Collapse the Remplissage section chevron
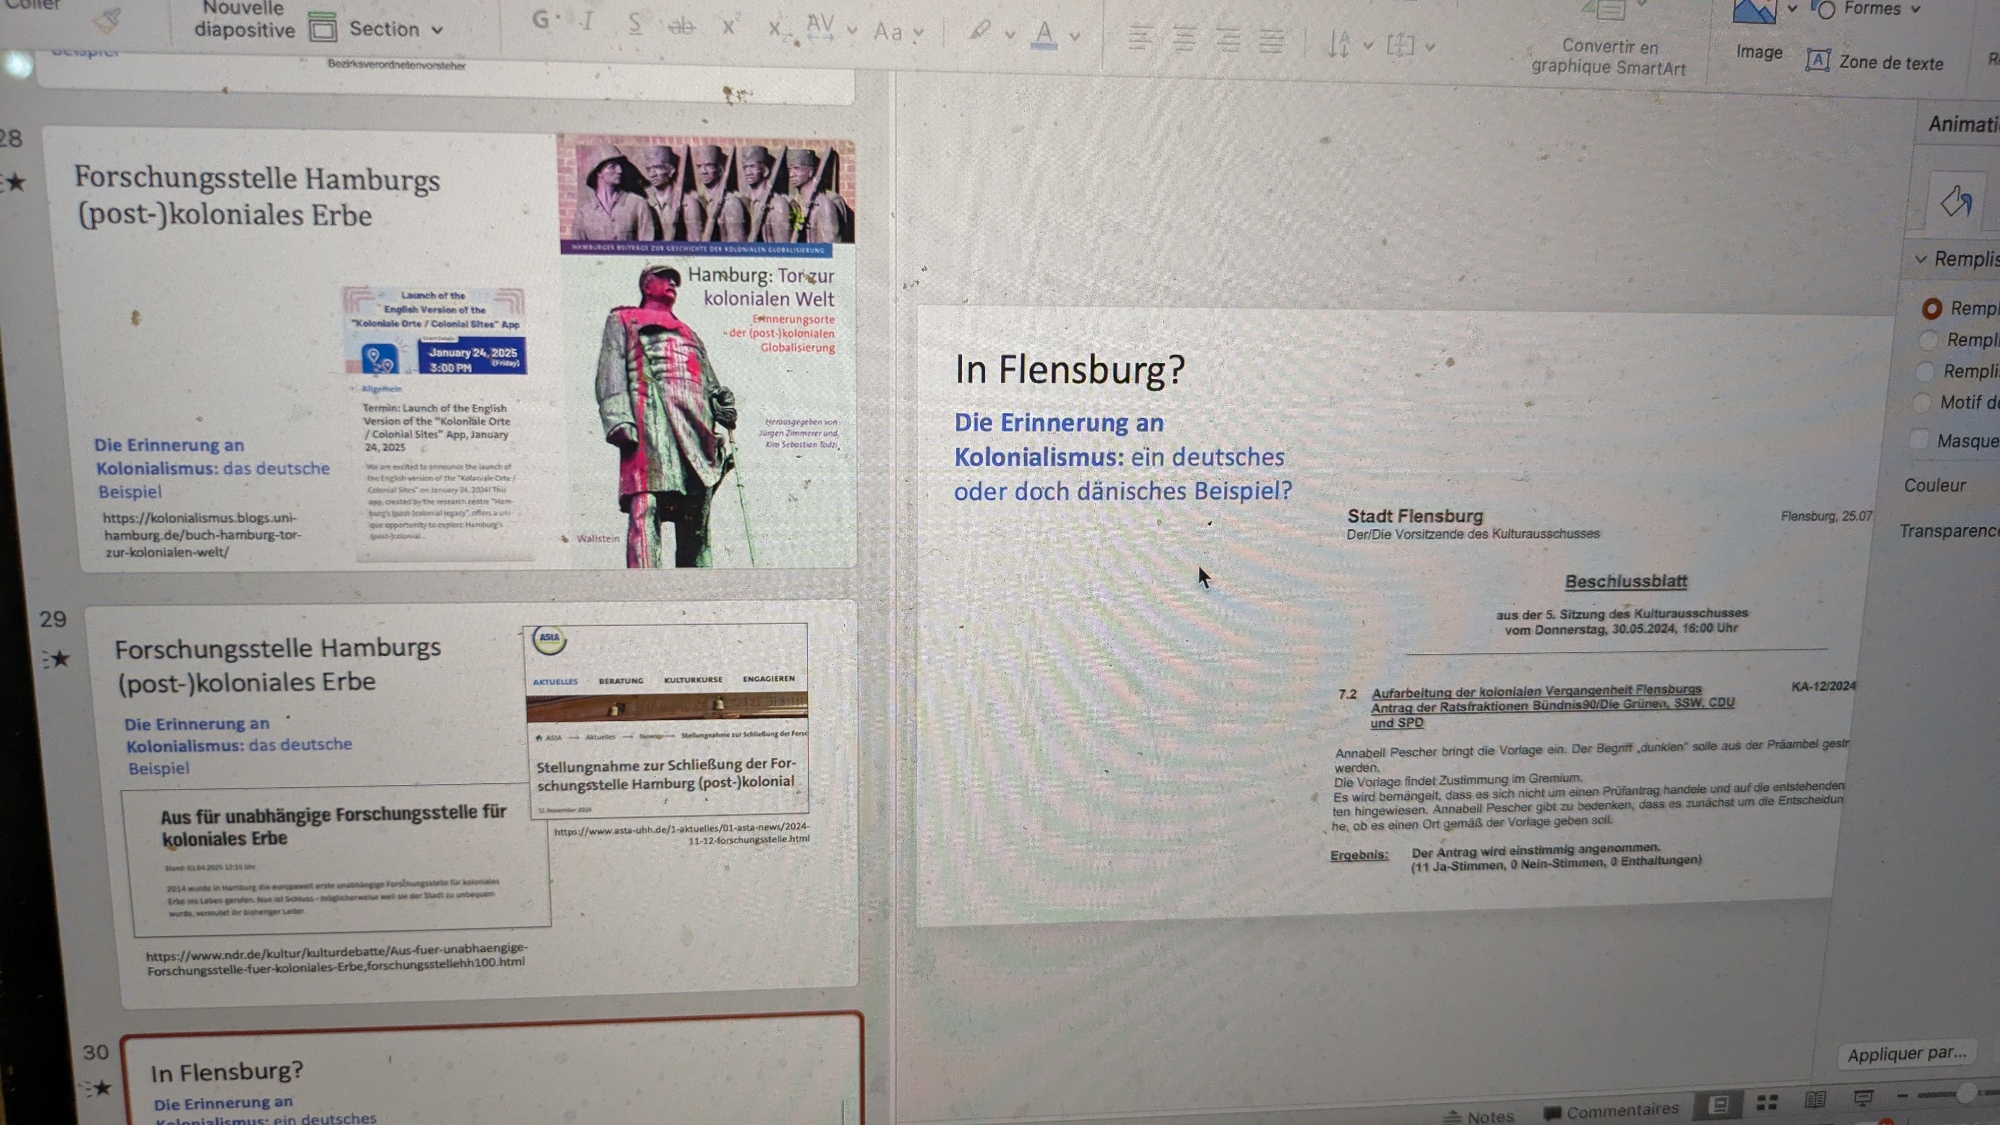Image resolution: width=2000 pixels, height=1125 pixels. click(1921, 259)
